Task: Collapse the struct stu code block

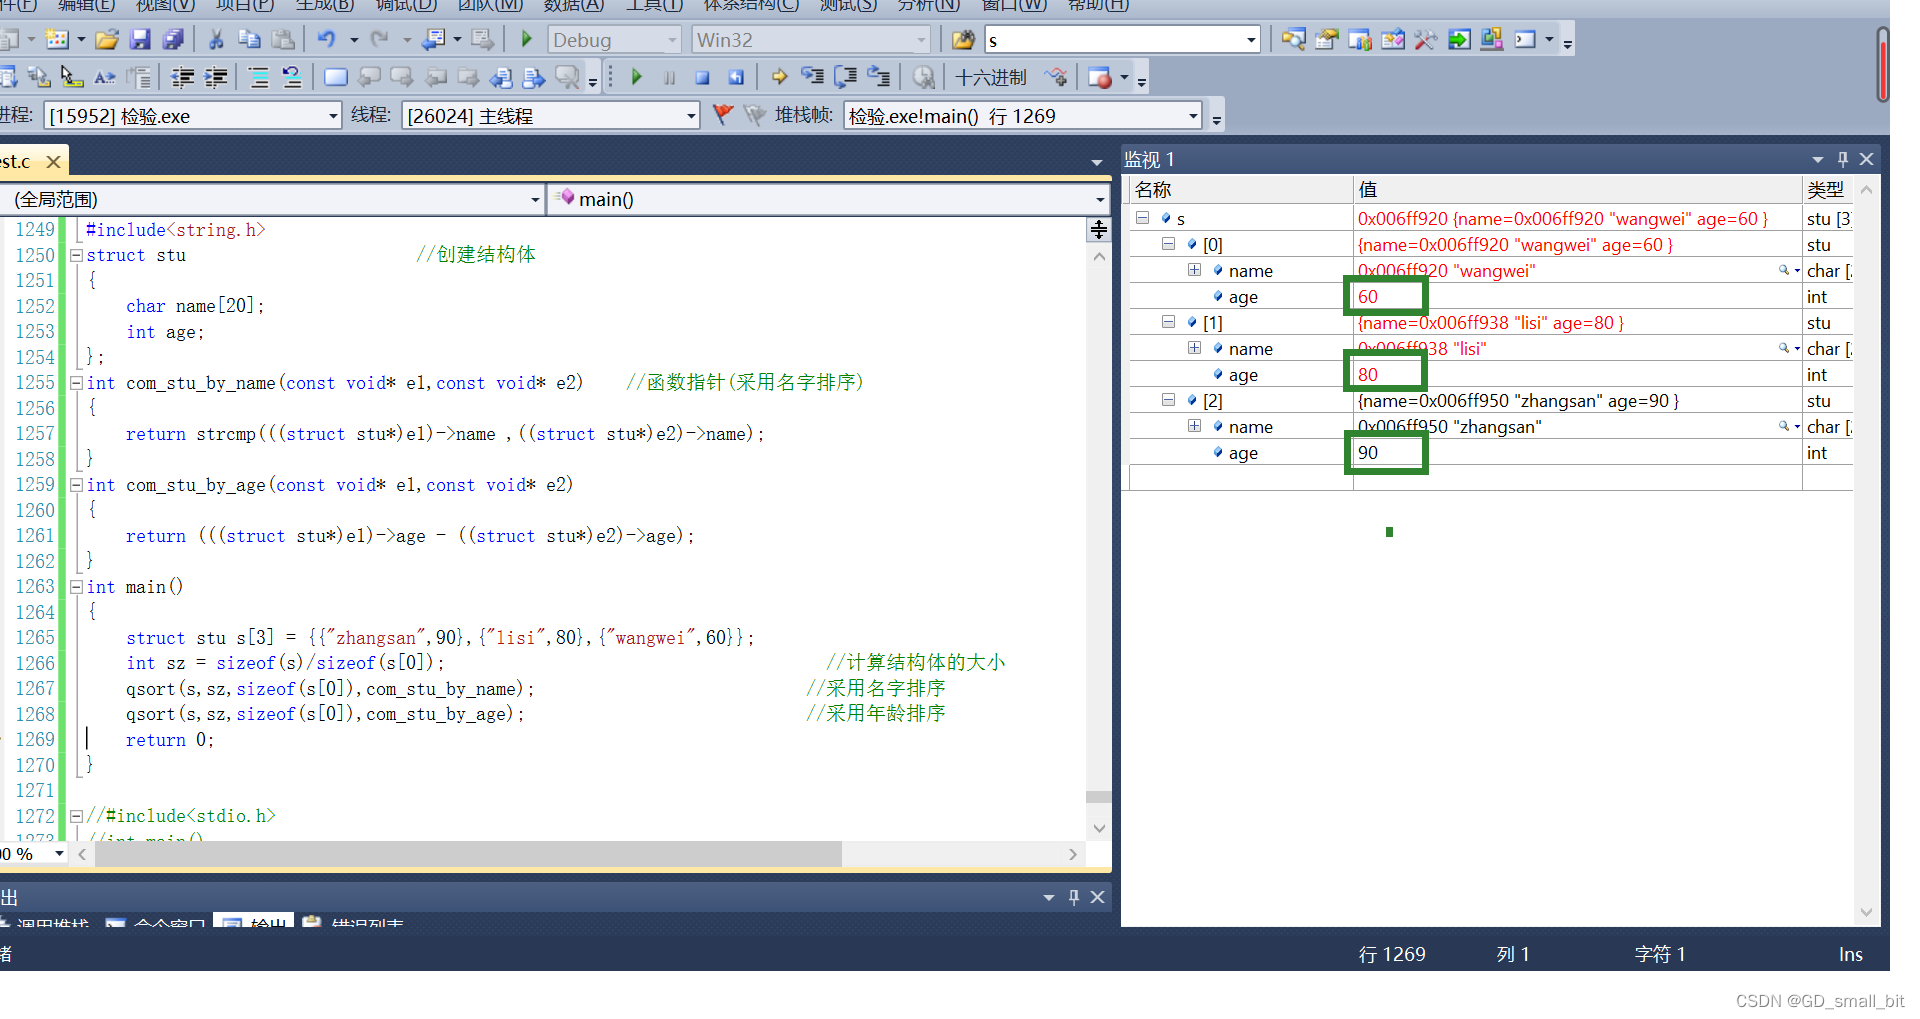Action: (76, 255)
